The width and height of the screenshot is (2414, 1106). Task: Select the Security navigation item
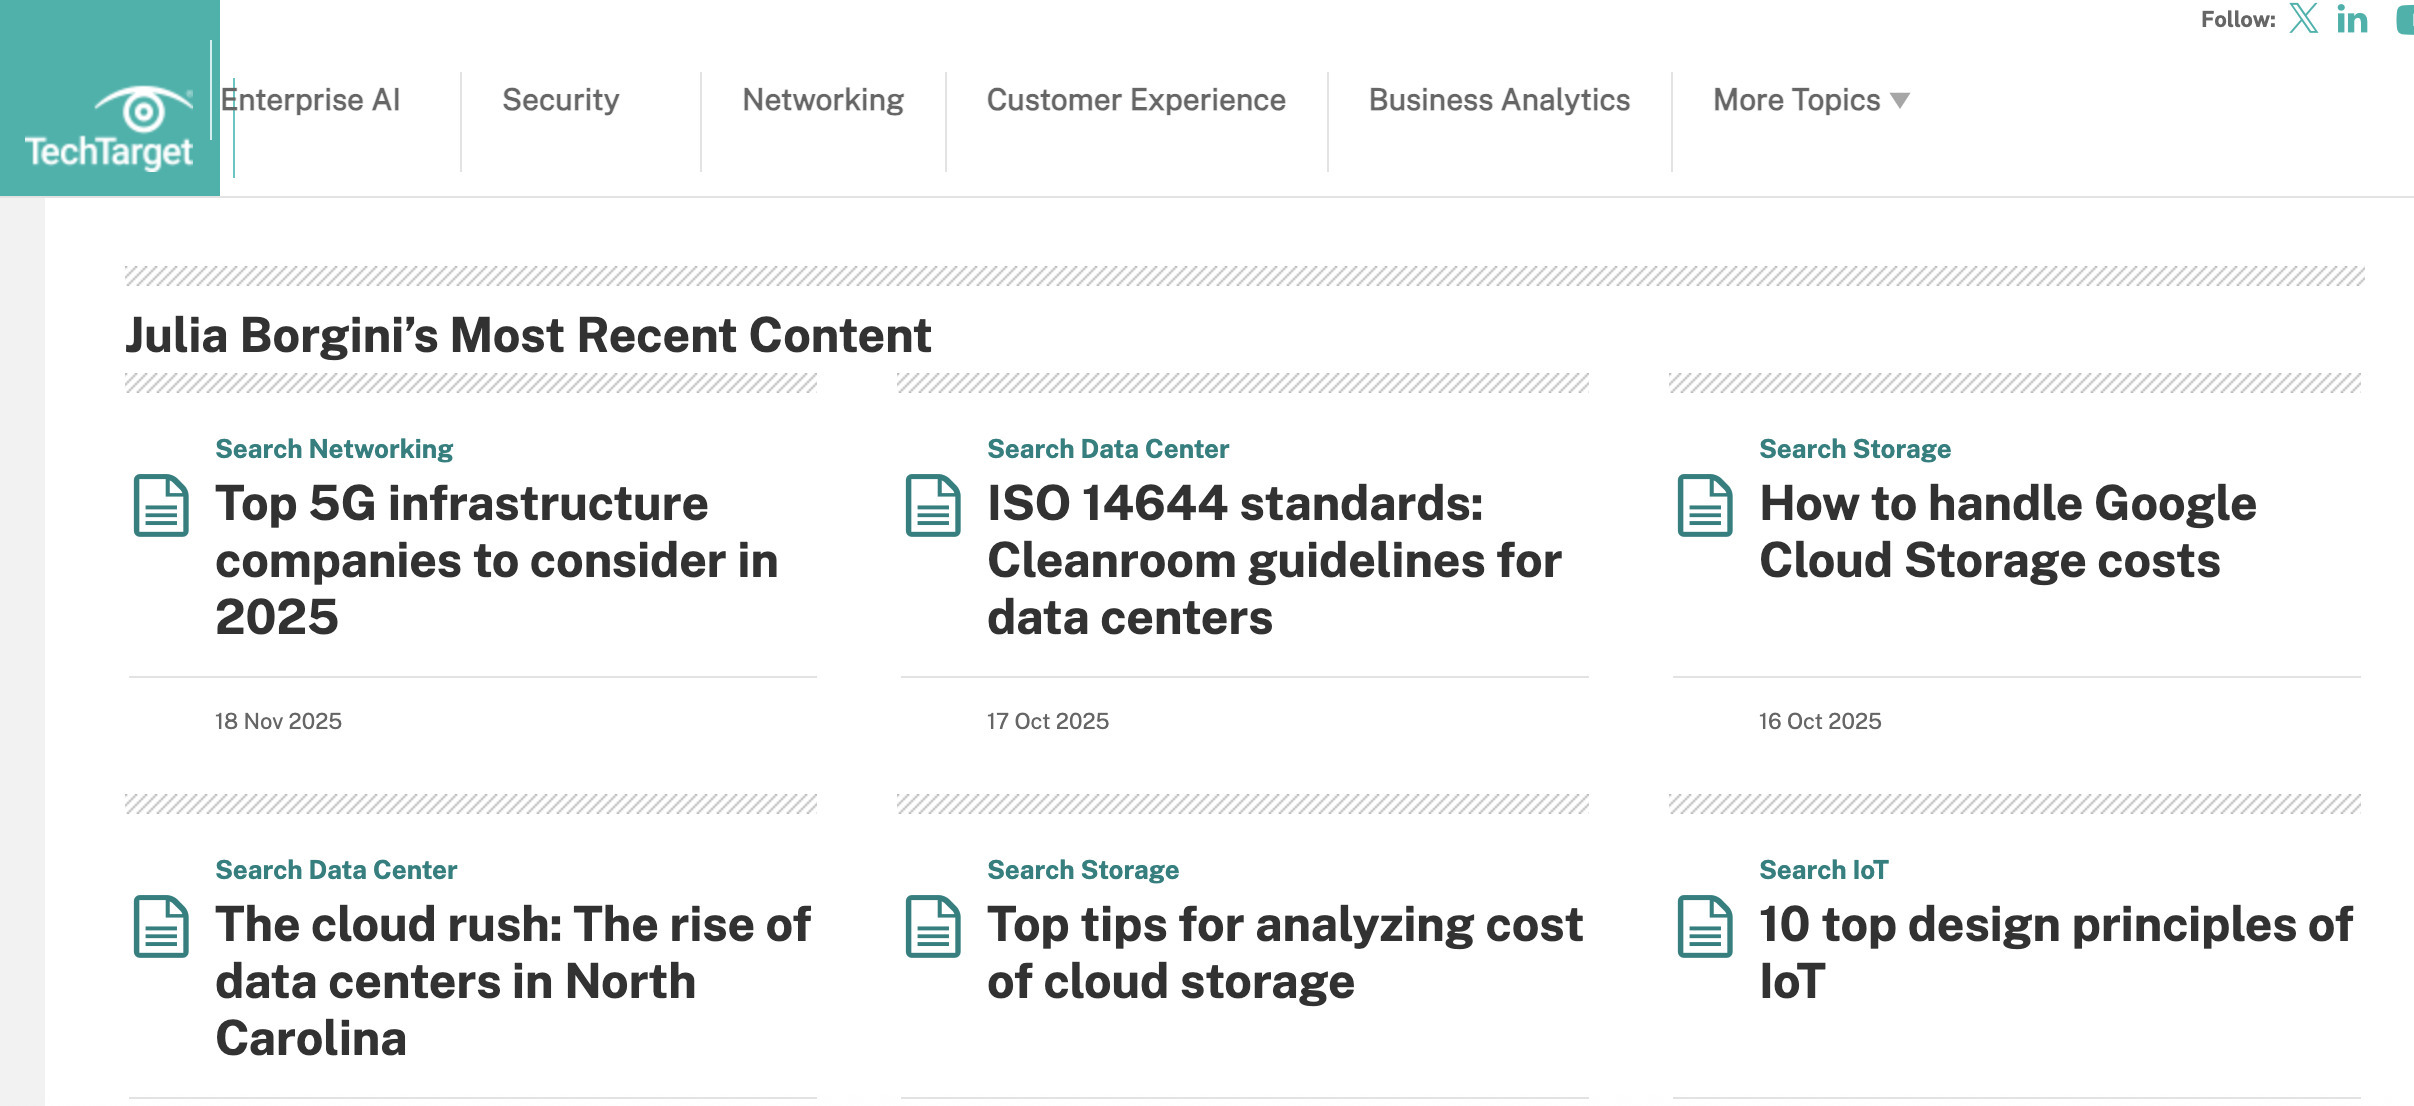560,100
